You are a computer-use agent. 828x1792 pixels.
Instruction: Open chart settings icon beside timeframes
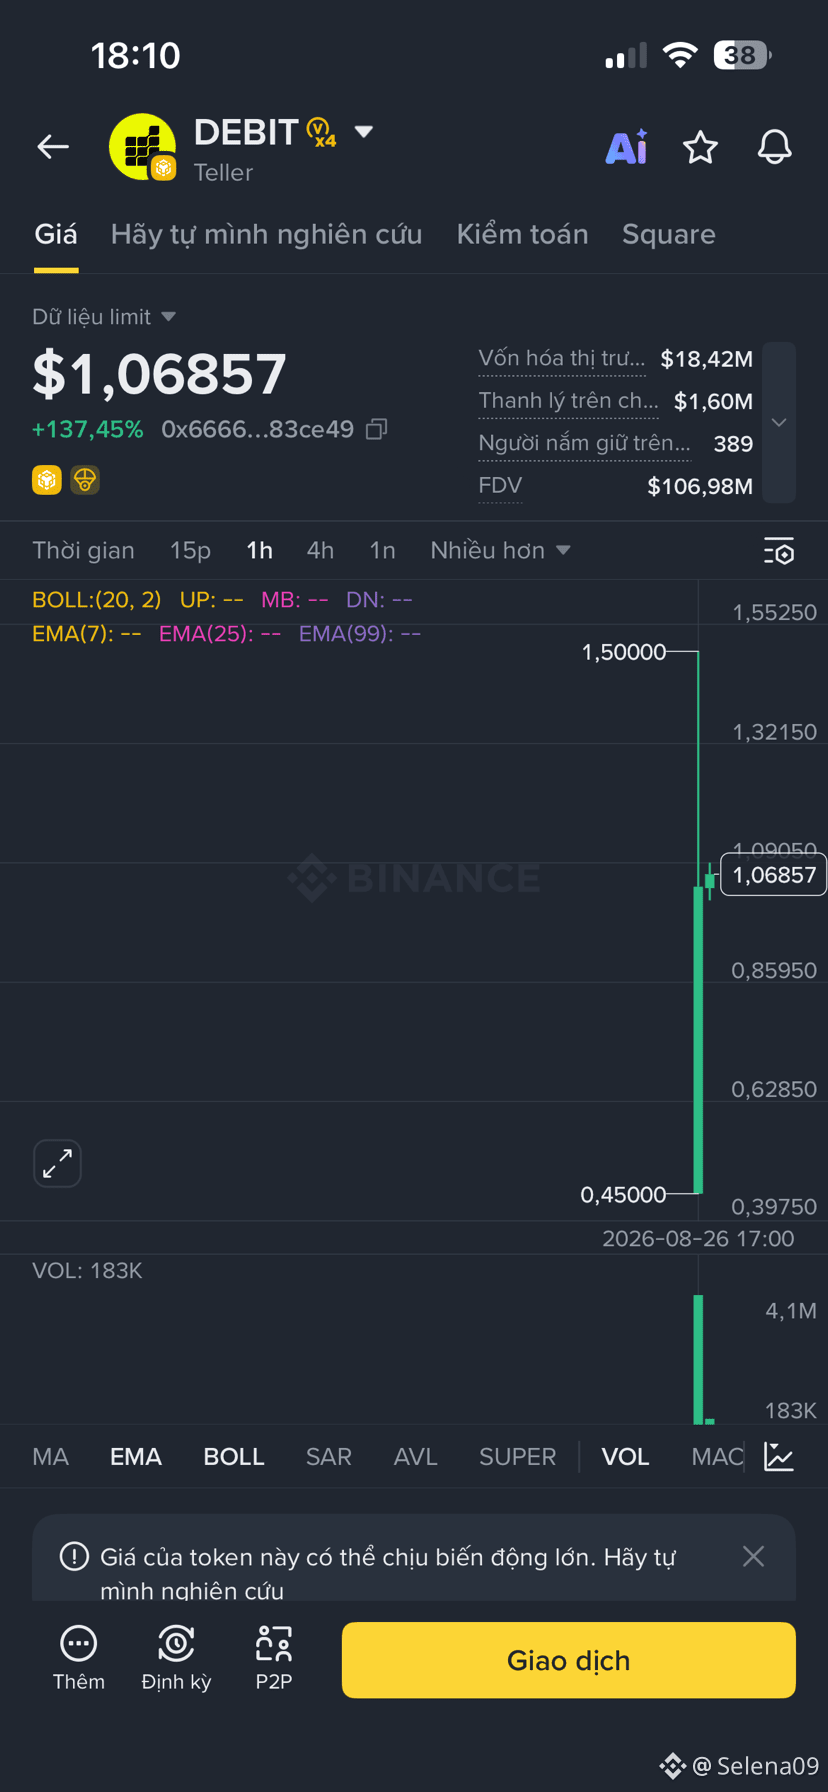(779, 551)
